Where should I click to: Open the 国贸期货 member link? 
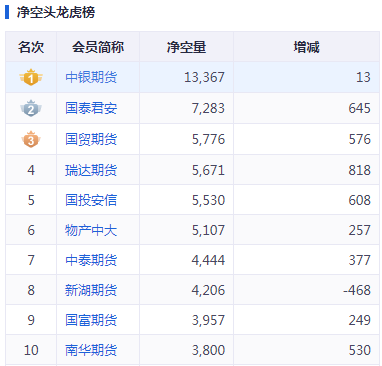91,139
